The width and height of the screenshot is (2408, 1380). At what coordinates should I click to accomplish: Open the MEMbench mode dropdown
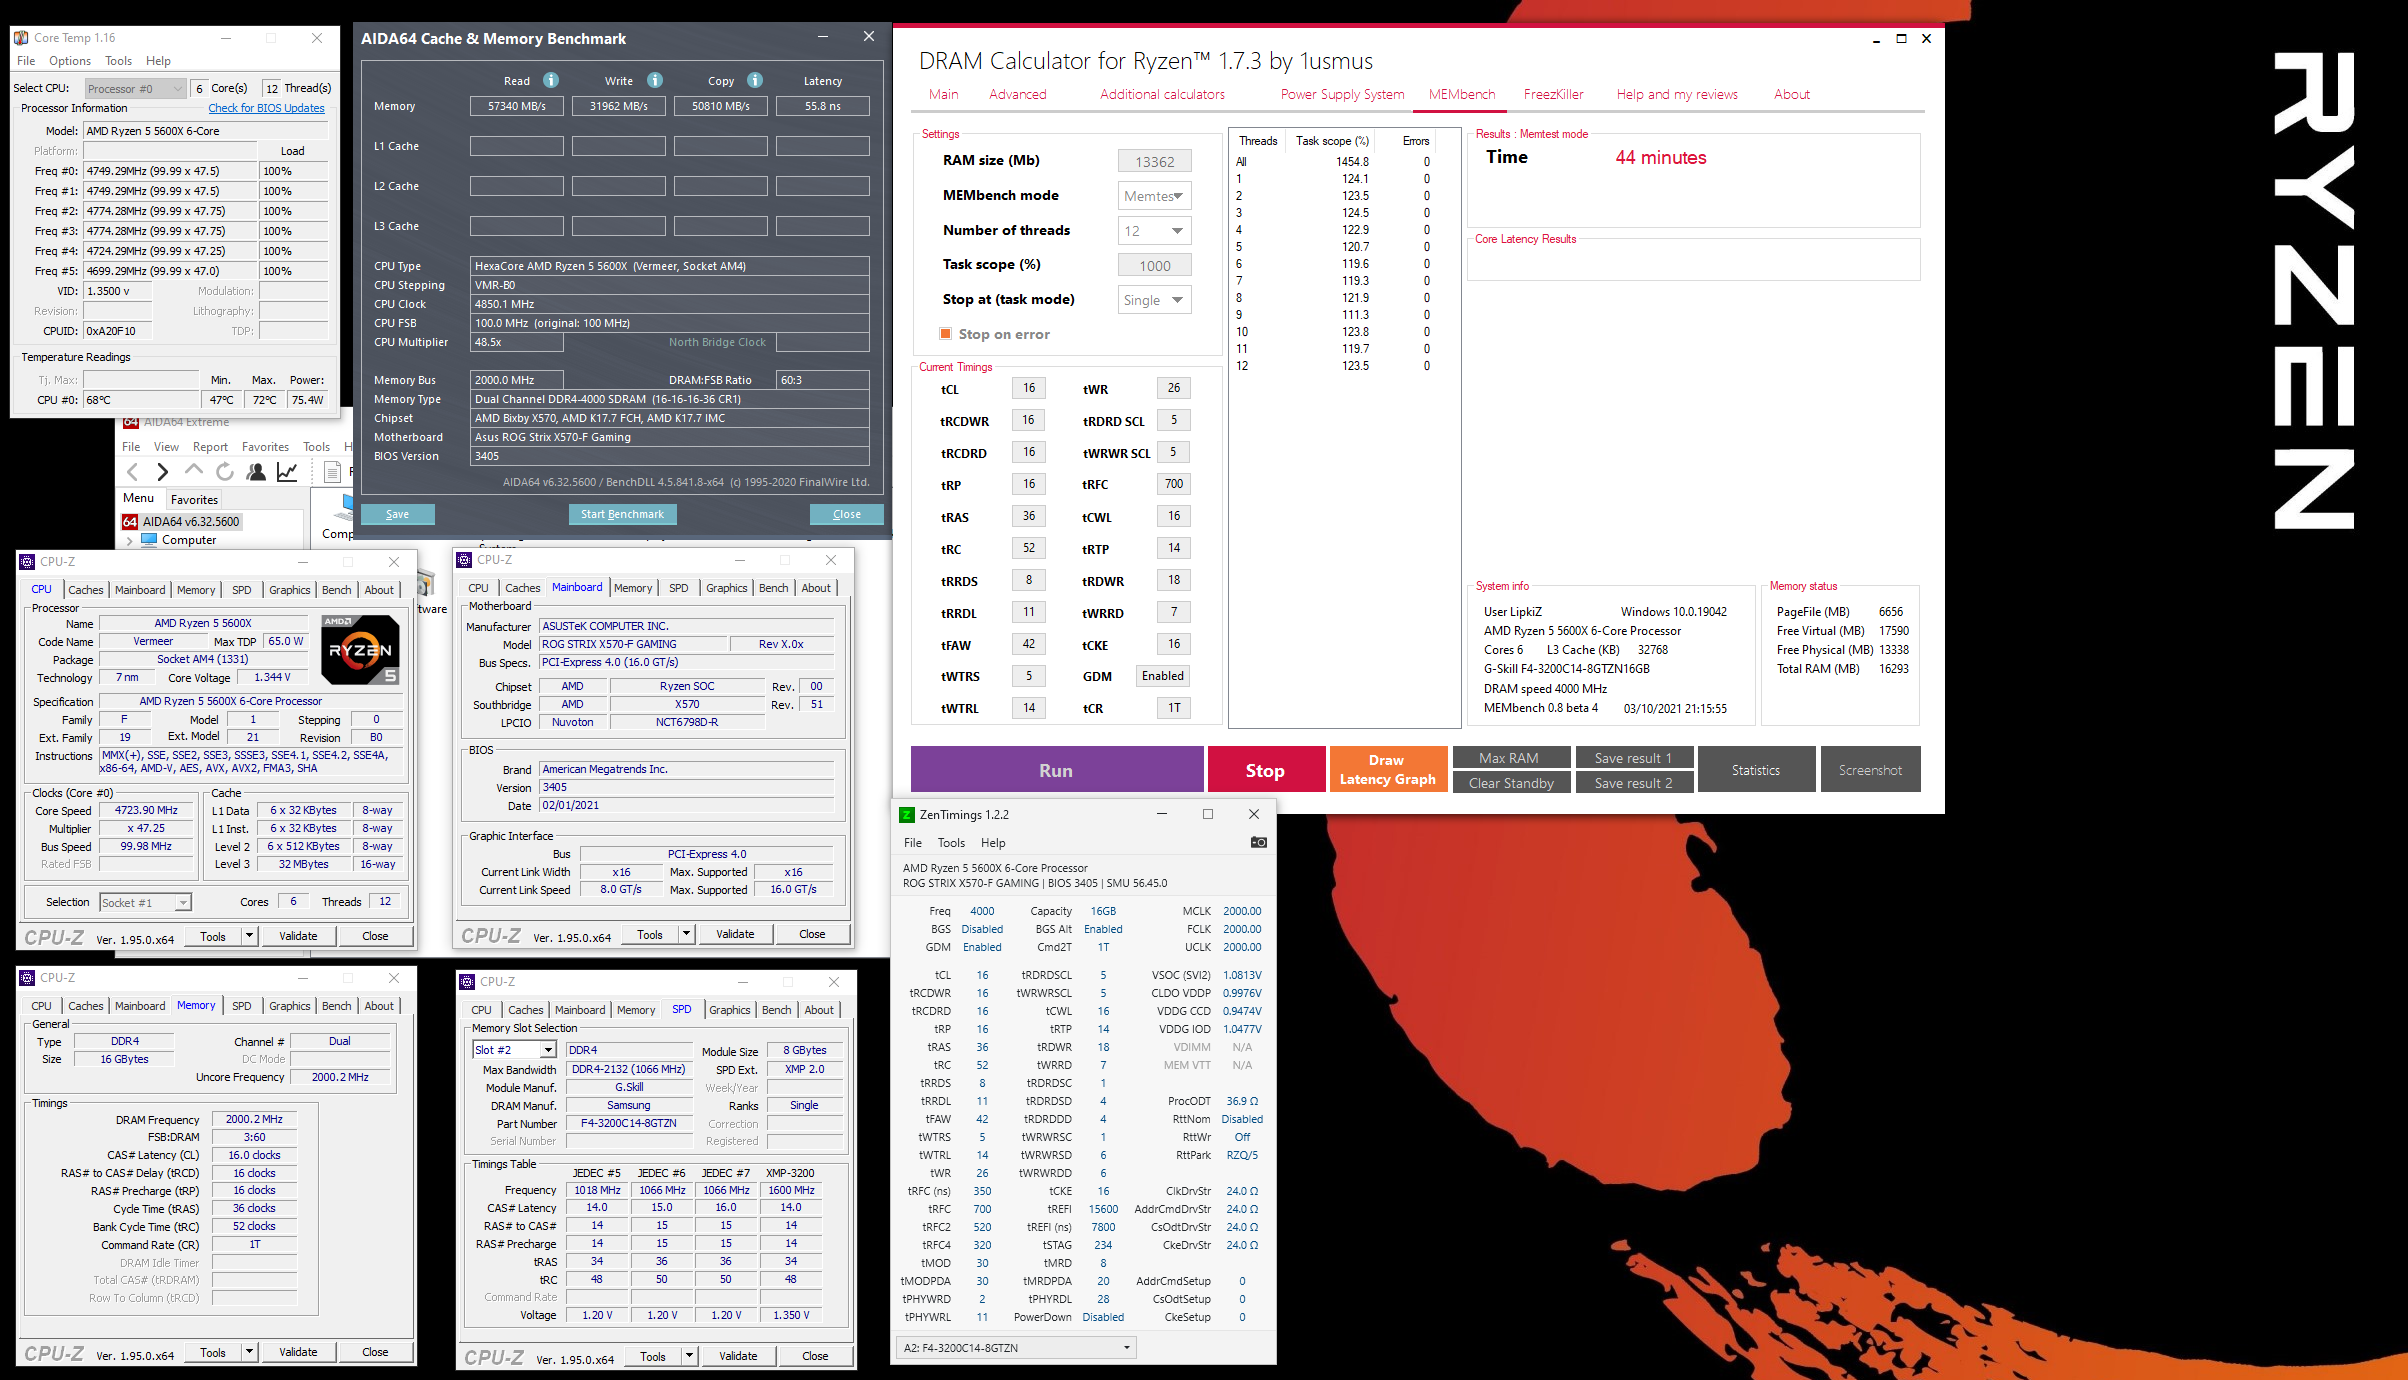pyautogui.click(x=1154, y=196)
